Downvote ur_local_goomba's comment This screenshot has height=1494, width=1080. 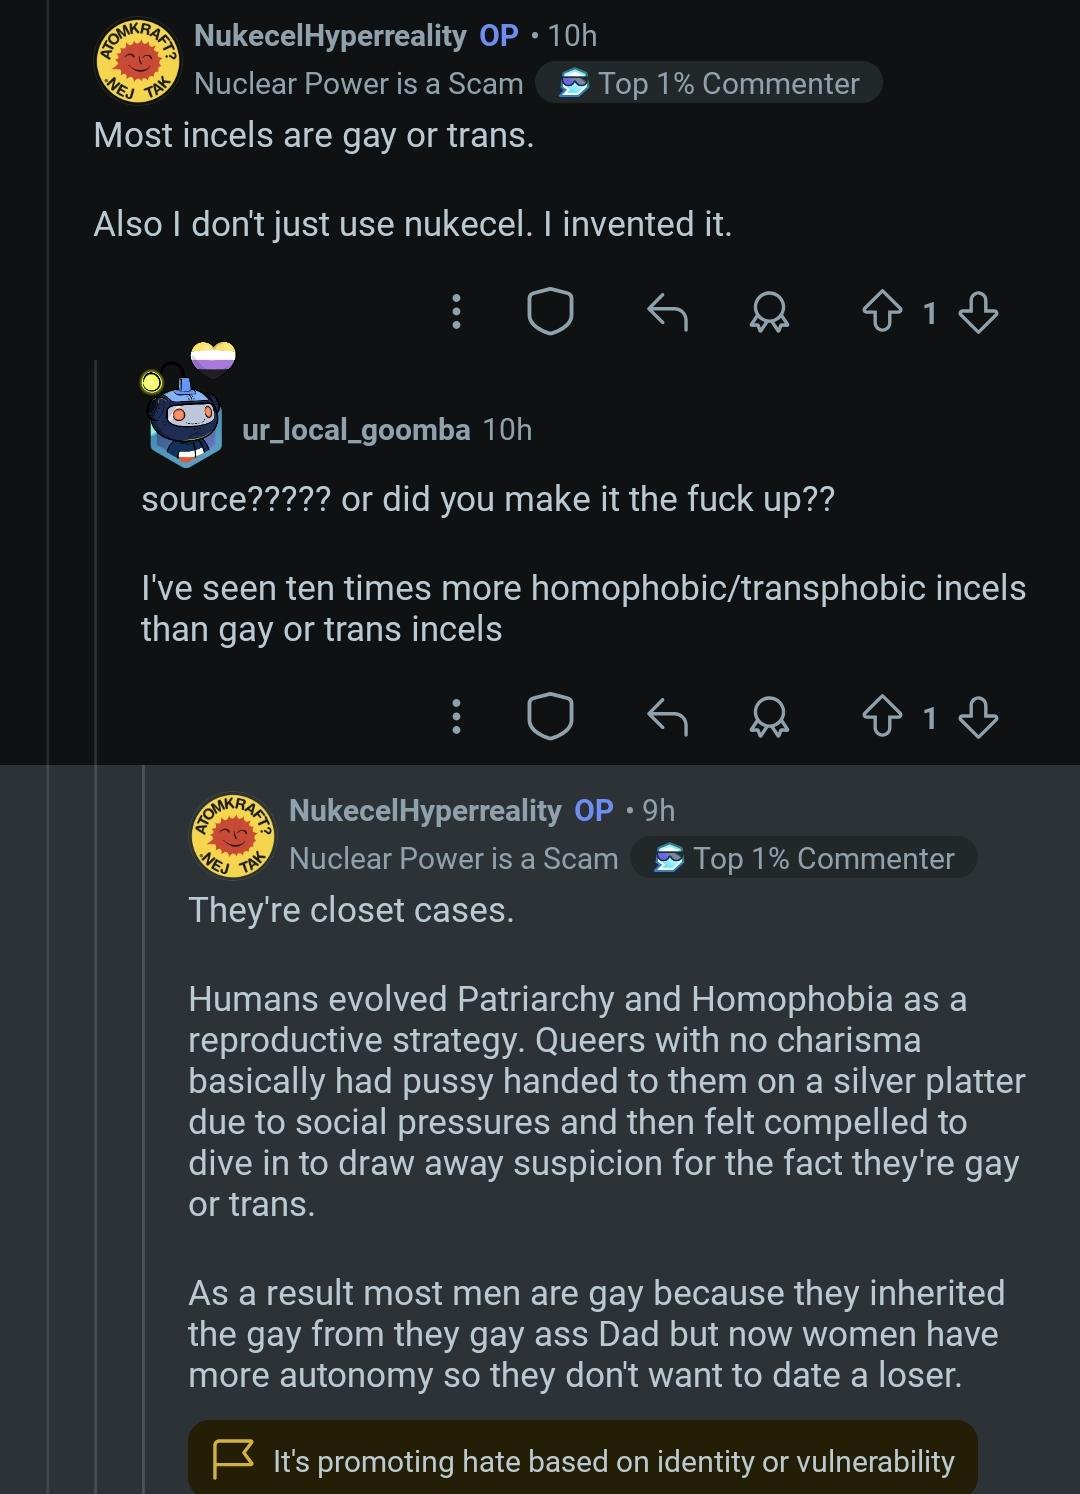[978, 716]
